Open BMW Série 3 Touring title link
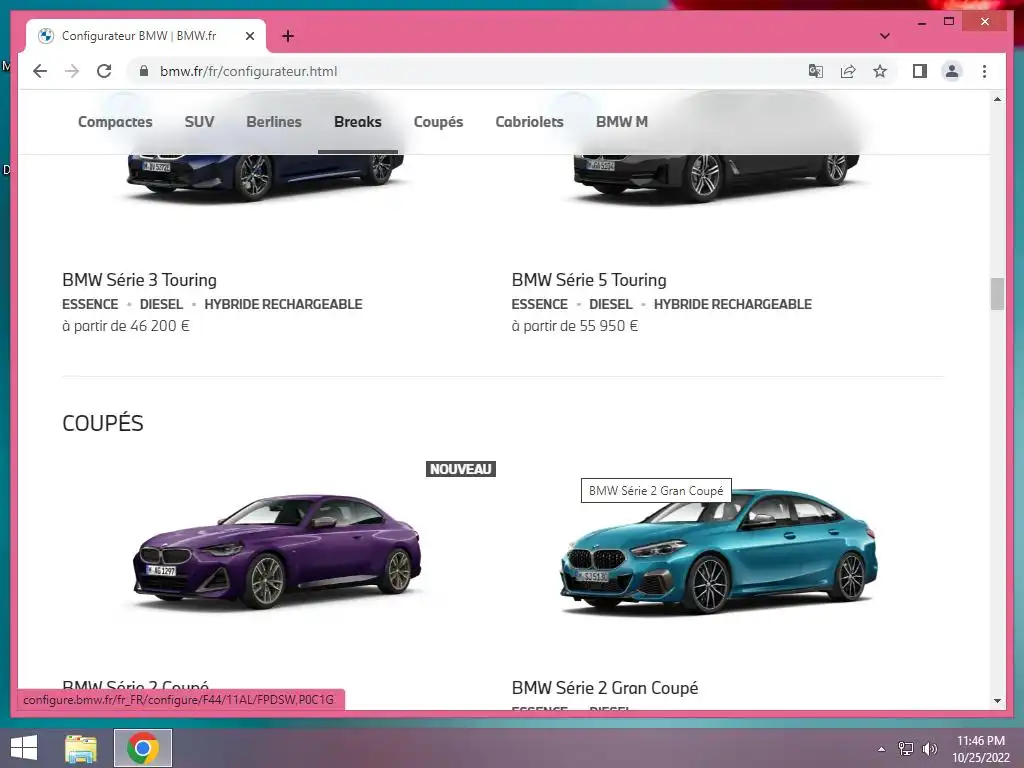This screenshot has height=768, width=1024. pyautogui.click(x=139, y=280)
